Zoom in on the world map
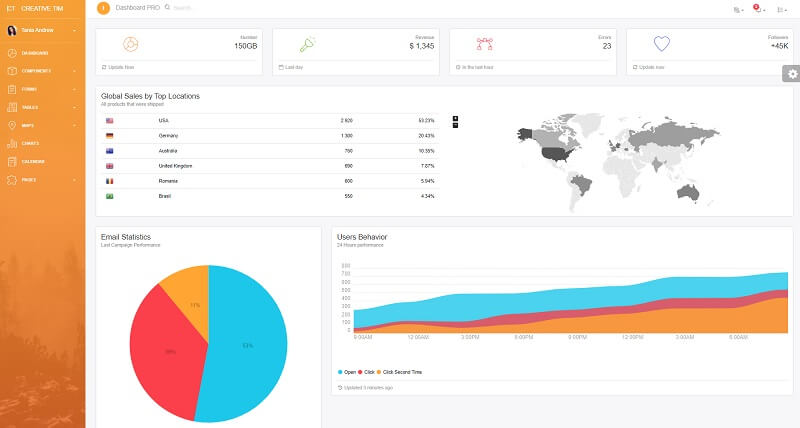The height and width of the screenshot is (428, 800). (x=456, y=118)
